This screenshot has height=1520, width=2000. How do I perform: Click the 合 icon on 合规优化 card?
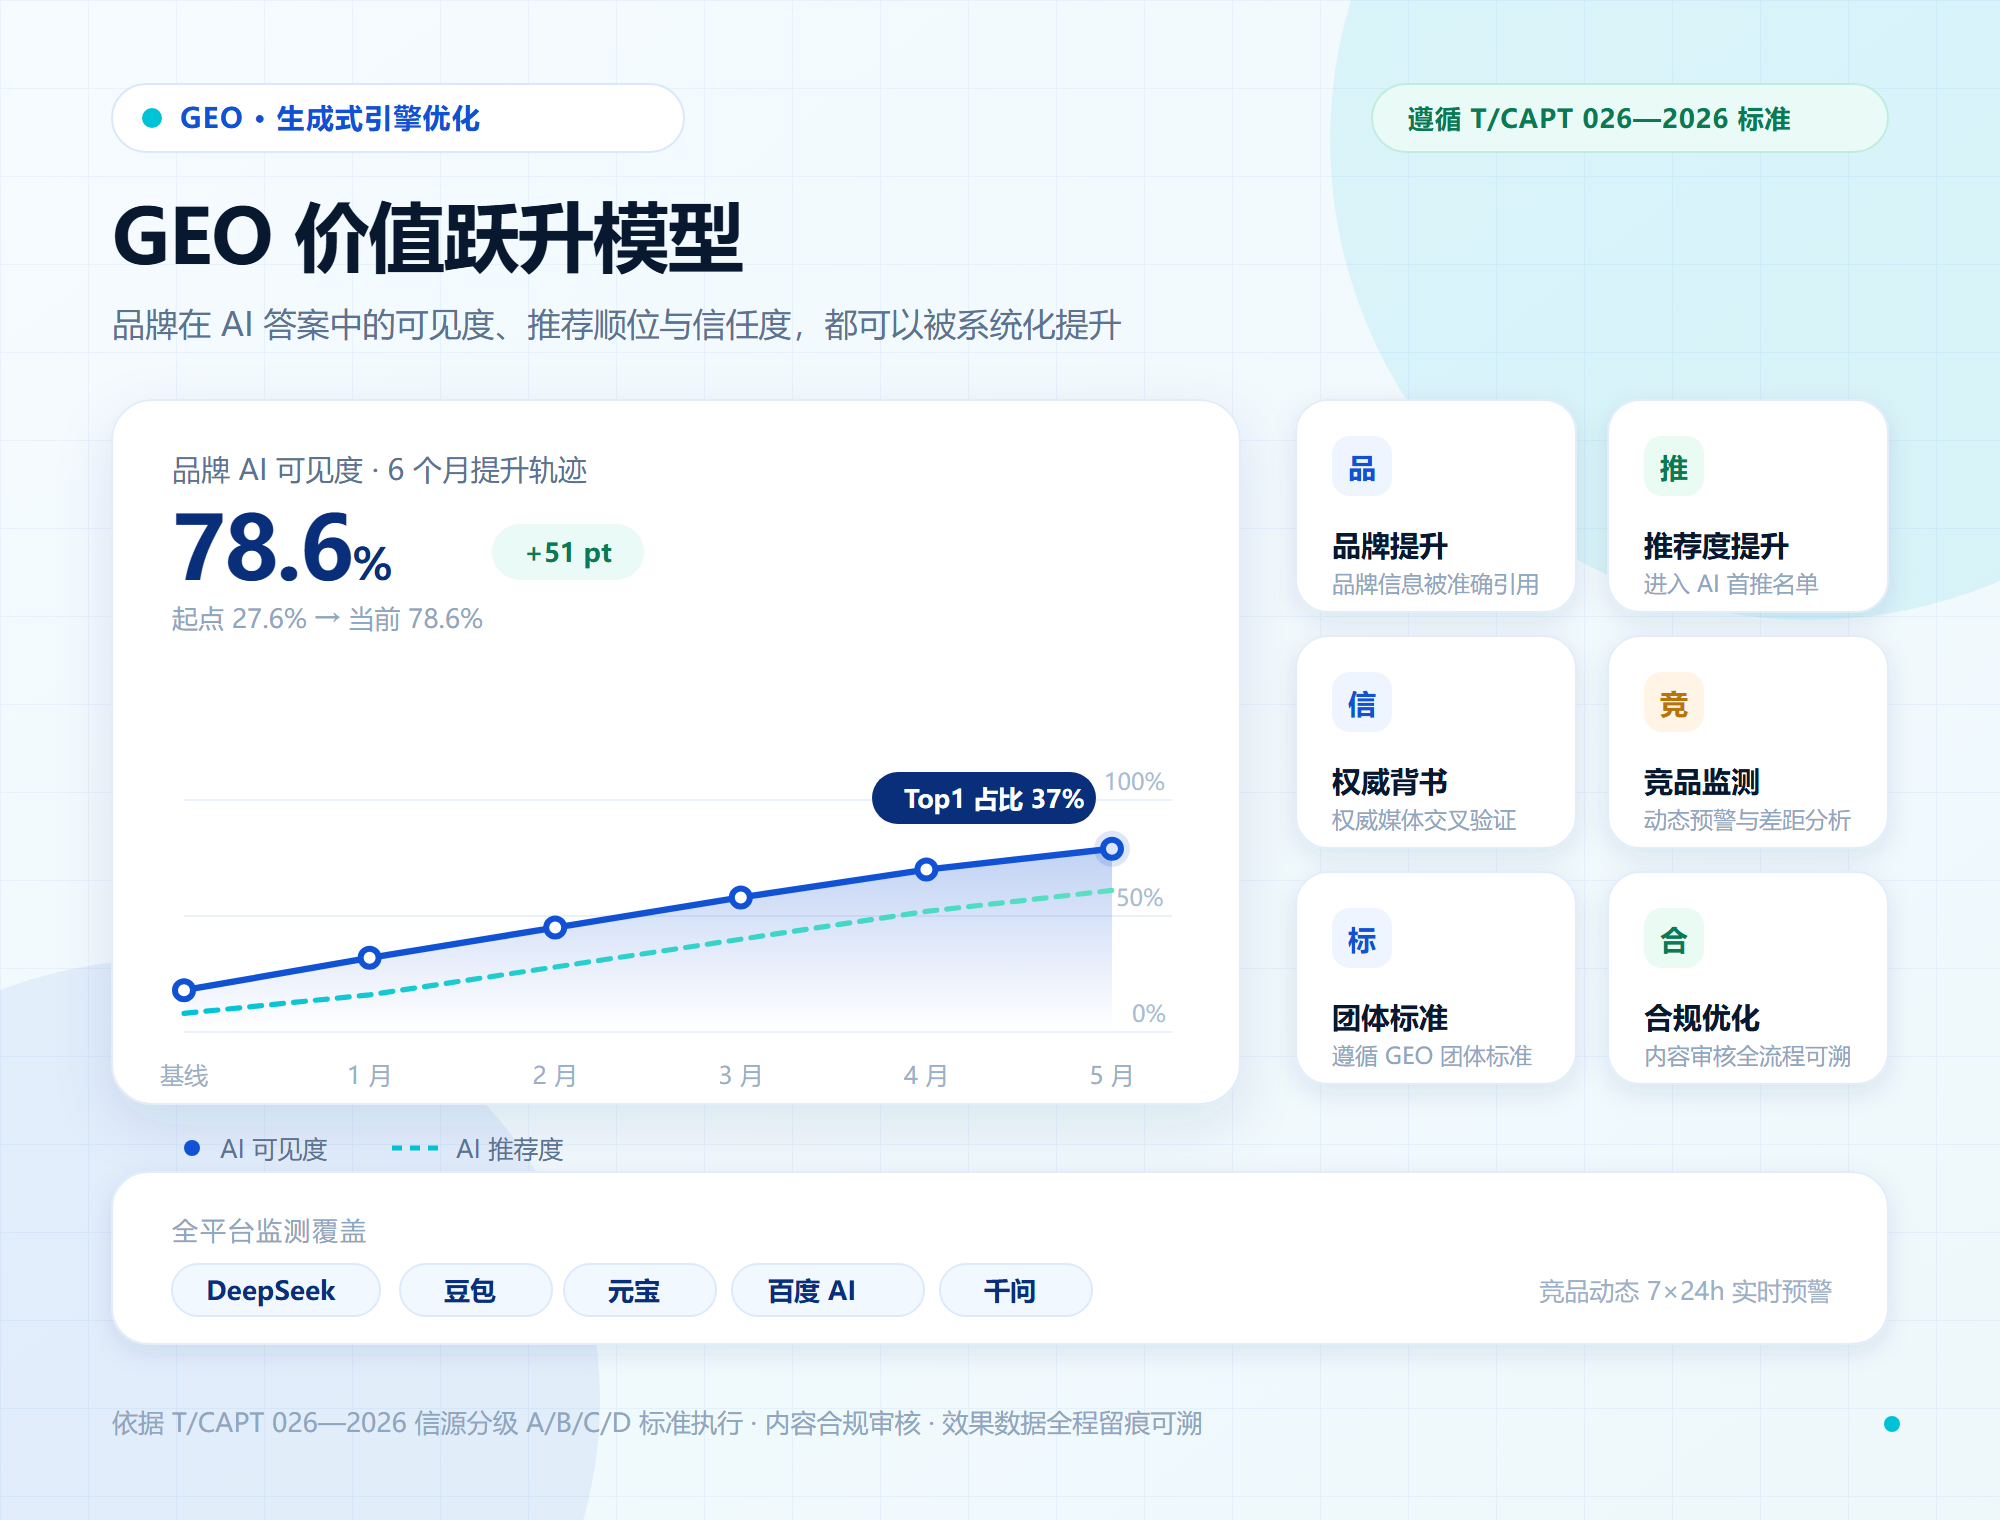tap(1674, 939)
